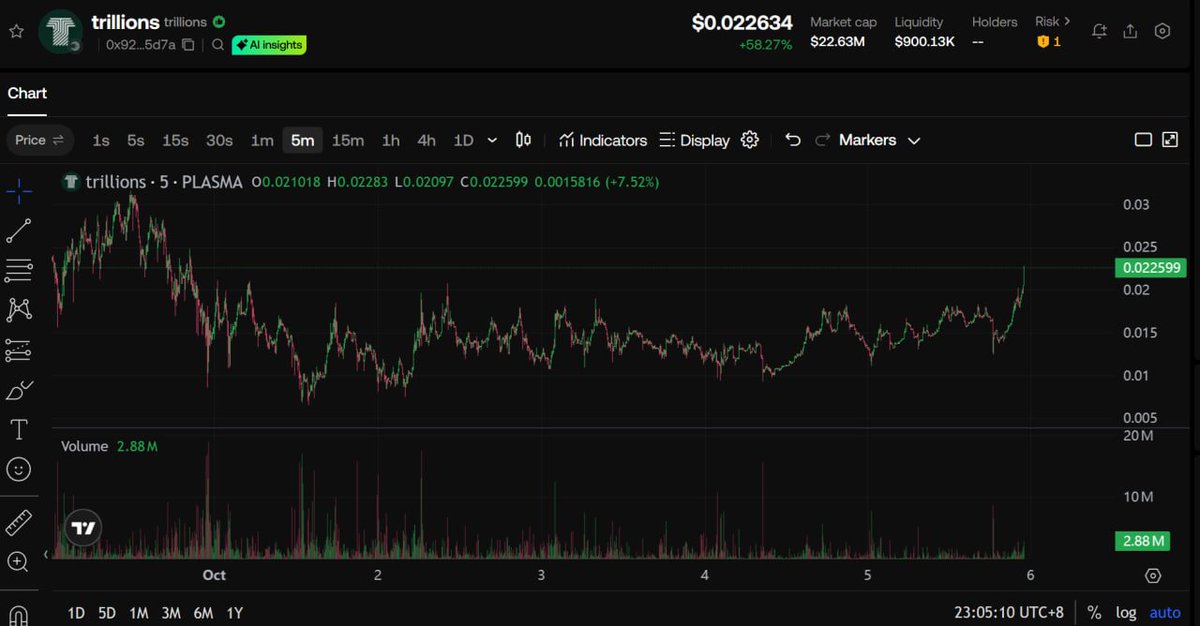This screenshot has height=626, width=1200.
Task: Set date range to 1D
Action: coord(76,613)
